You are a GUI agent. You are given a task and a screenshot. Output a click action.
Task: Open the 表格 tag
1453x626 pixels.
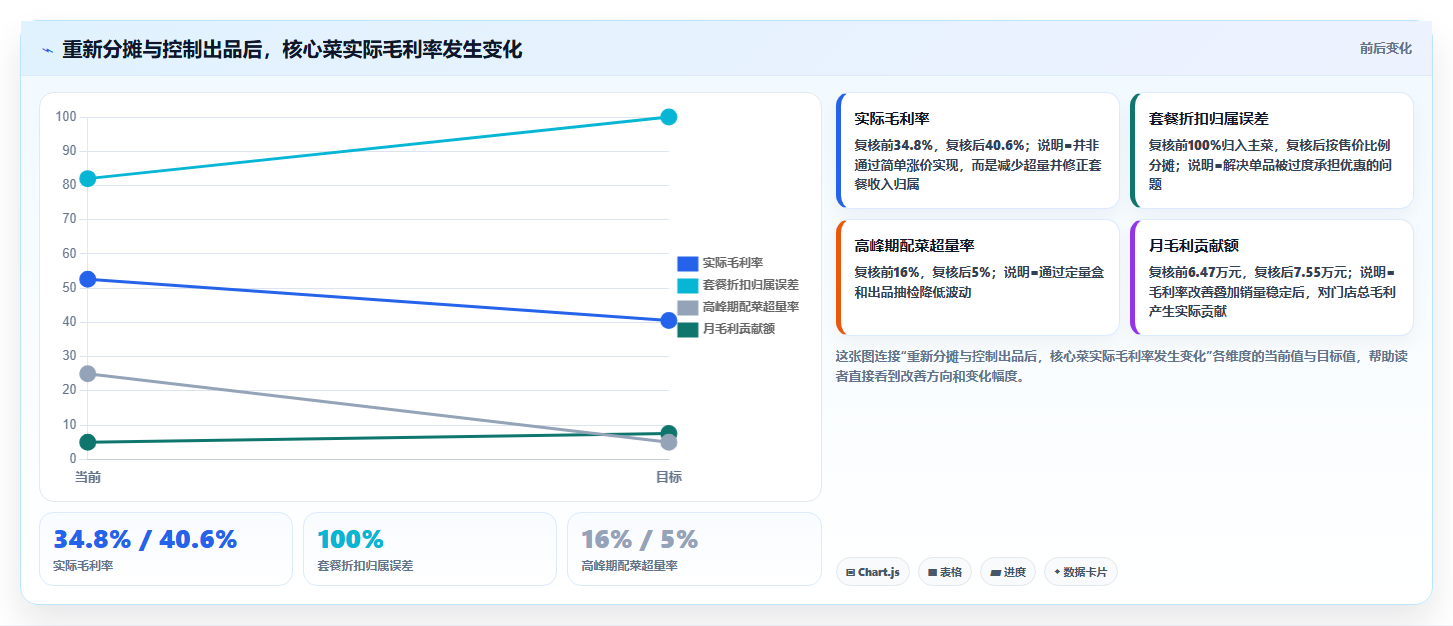pyautogui.click(x=944, y=572)
